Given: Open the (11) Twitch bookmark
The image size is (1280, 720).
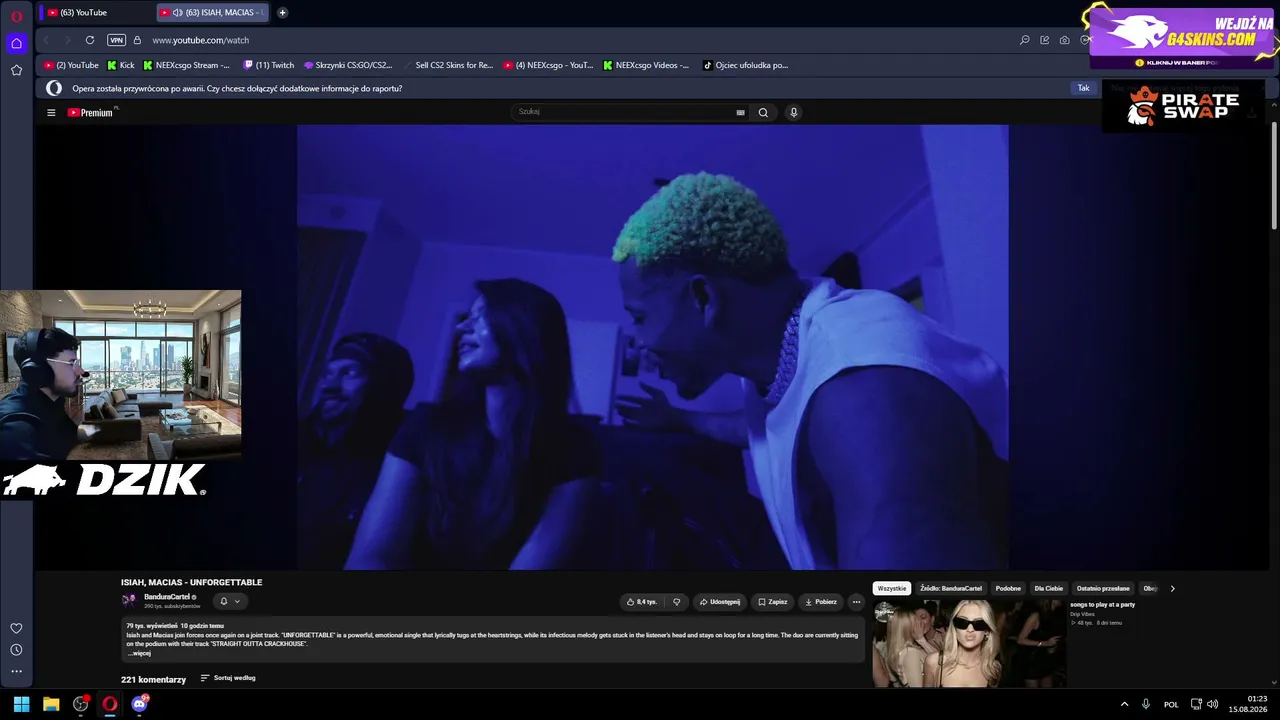Looking at the screenshot, I should [x=269, y=65].
